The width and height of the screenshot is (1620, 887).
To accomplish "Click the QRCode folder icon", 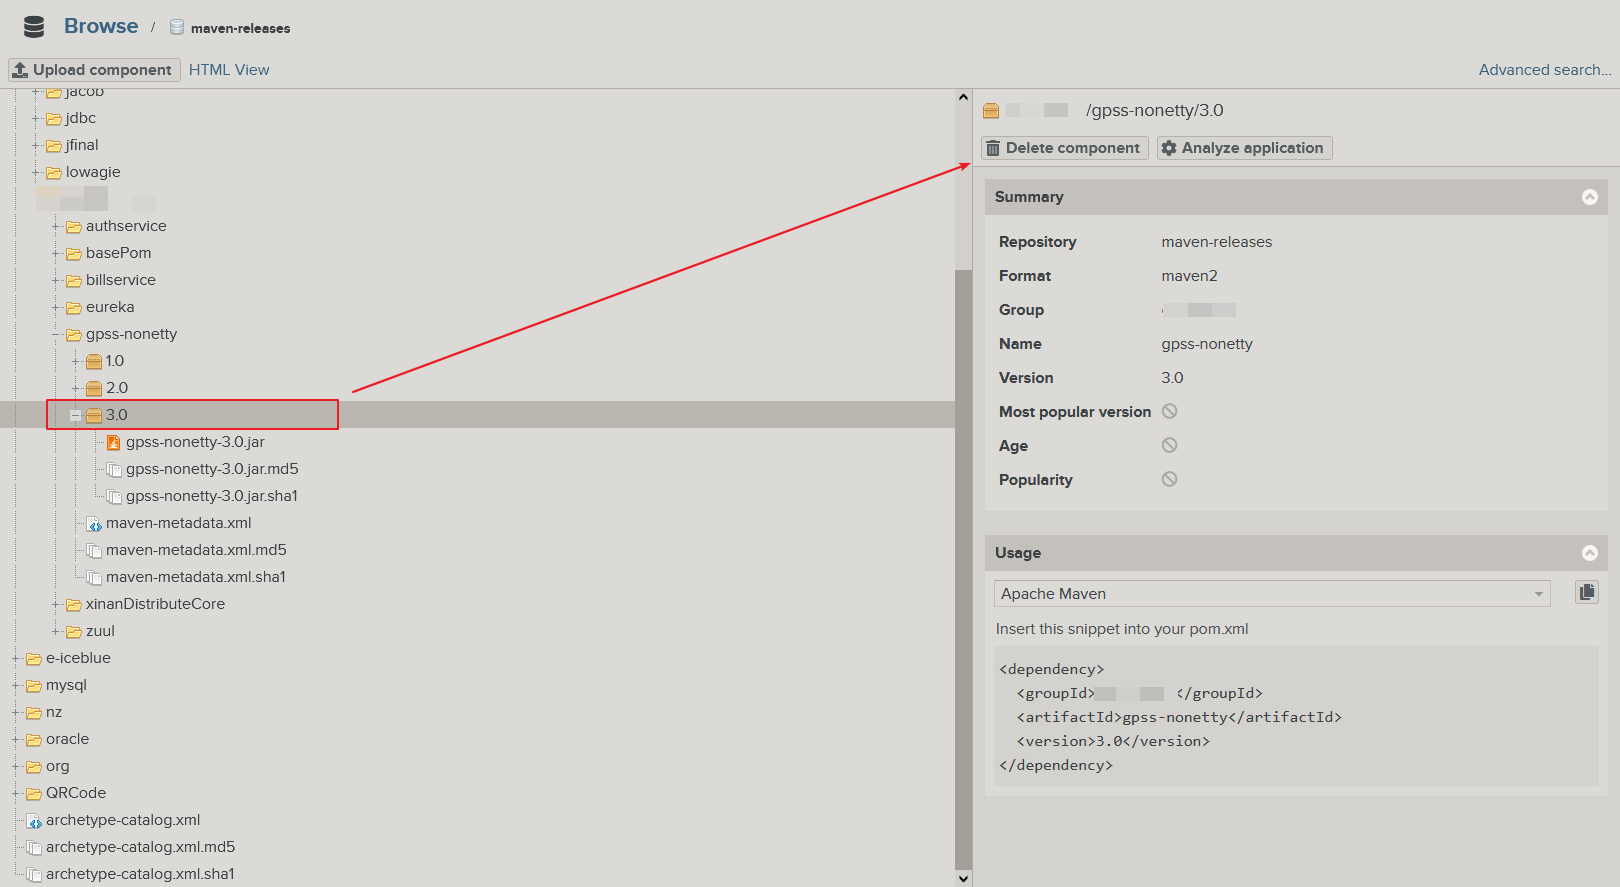I will point(34,794).
